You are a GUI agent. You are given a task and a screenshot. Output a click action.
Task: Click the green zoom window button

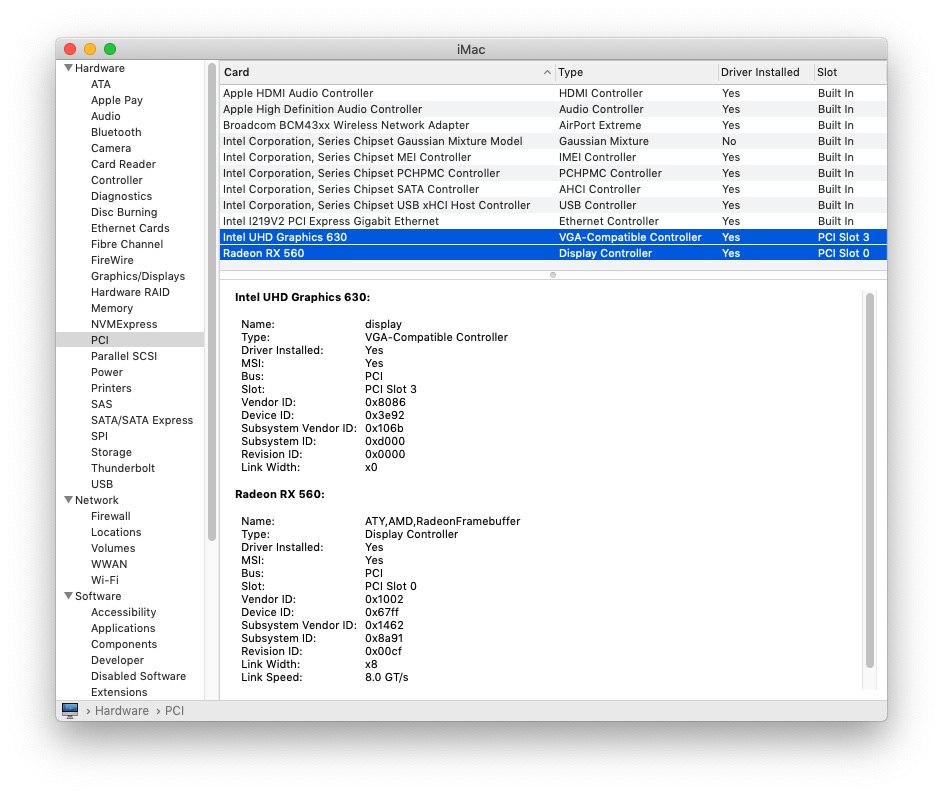point(110,49)
